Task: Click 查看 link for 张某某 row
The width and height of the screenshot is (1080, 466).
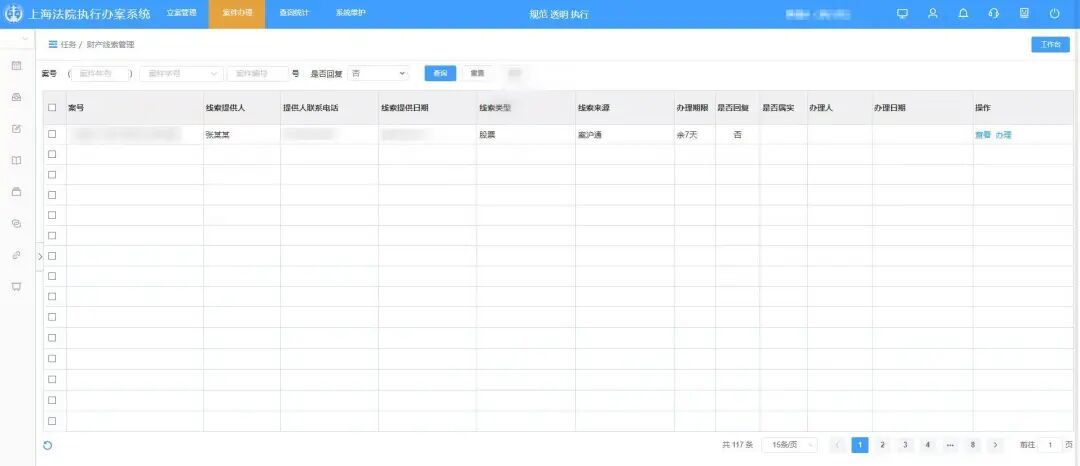Action: click(x=982, y=135)
